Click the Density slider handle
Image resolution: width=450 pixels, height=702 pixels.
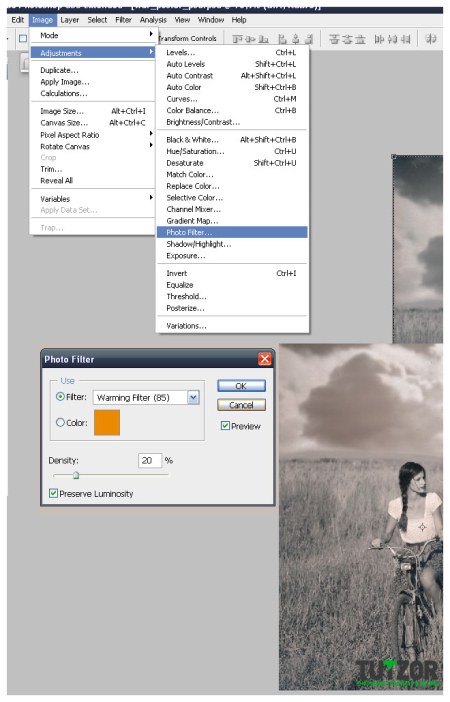pos(76,475)
